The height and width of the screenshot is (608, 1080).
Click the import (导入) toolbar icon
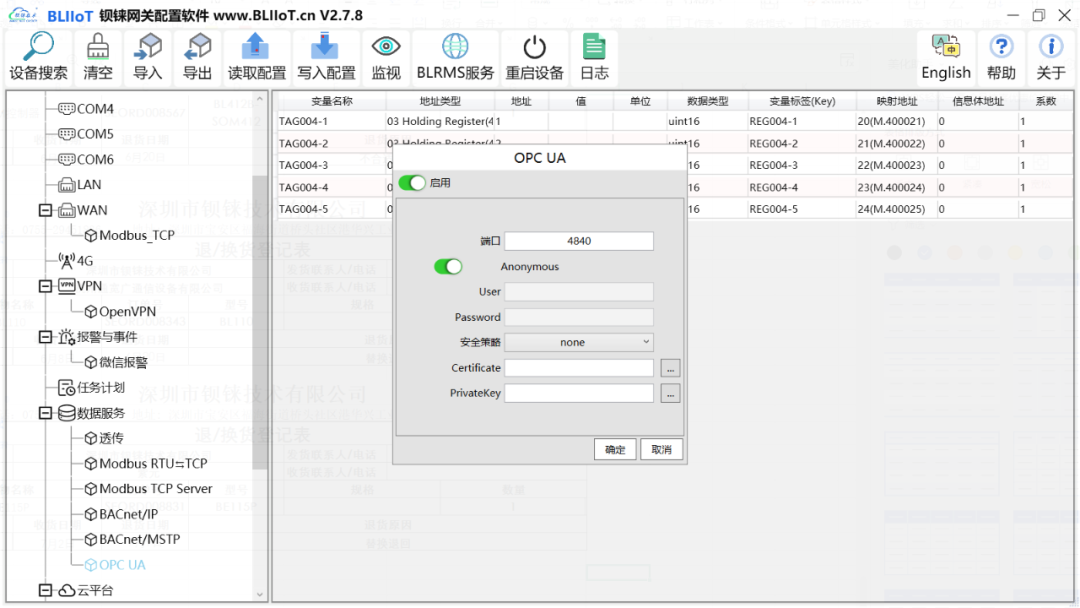[148, 48]
